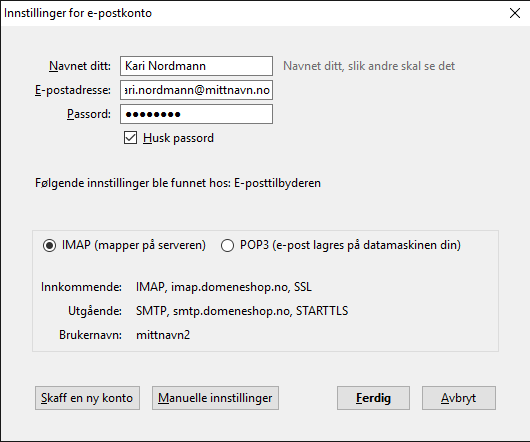
Task: Close the Innstillinger for e-postkonto dialog
Action: pos(514,13)
